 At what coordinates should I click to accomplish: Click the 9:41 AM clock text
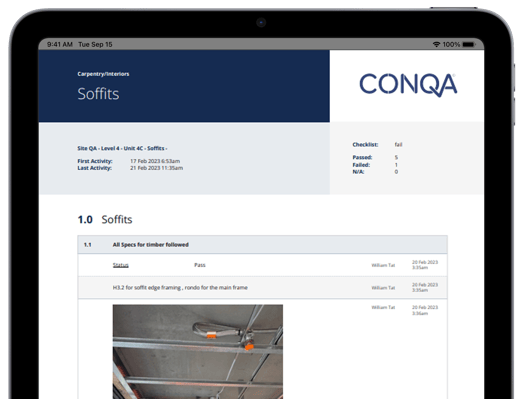(60, 44)
